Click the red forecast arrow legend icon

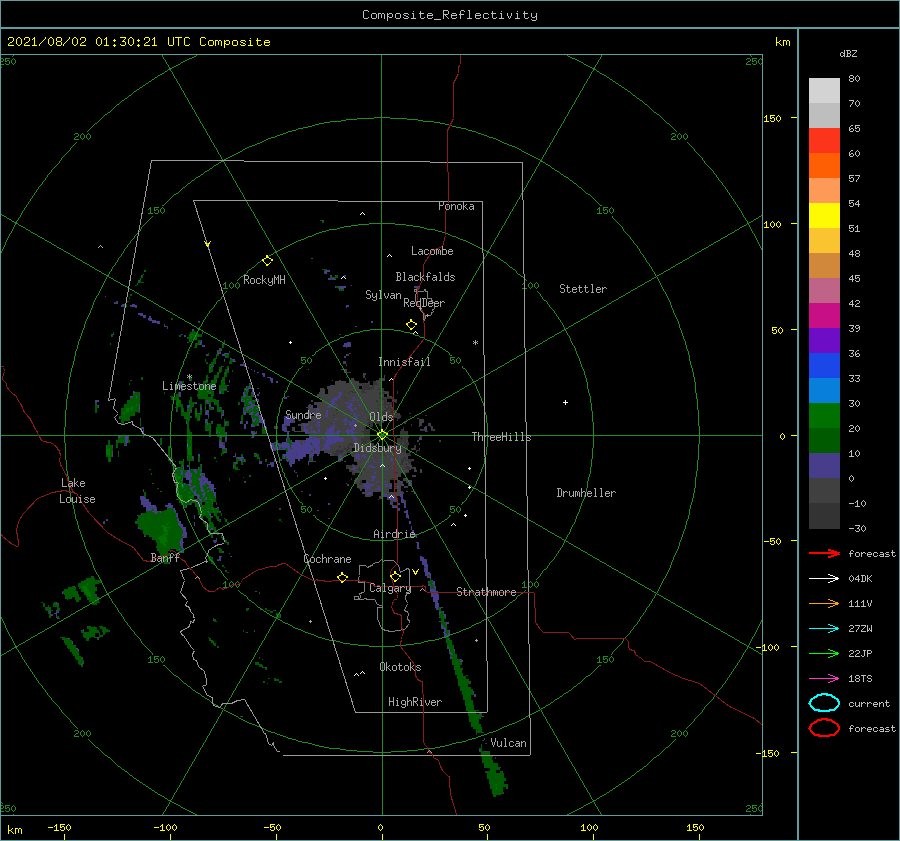(824, 553)
